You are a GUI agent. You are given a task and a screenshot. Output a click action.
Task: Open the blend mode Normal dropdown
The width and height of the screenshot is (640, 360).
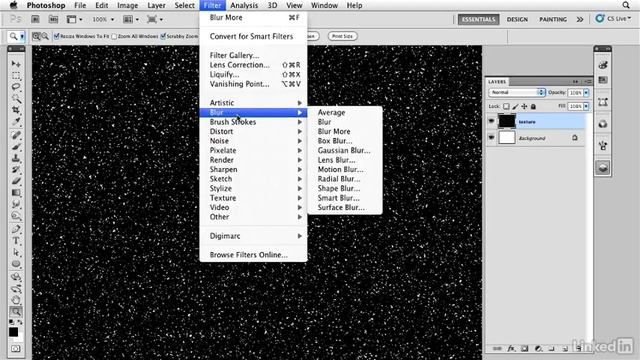tap(517, 93)
